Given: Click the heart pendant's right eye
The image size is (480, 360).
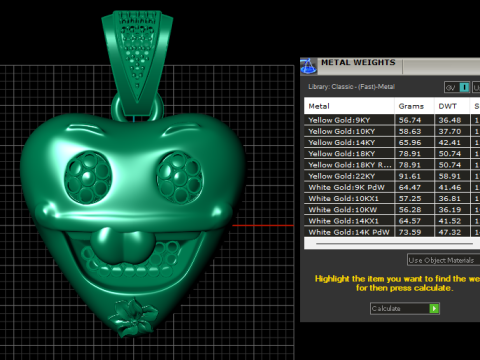Looking at the screenshot, I should coord(180,177).
